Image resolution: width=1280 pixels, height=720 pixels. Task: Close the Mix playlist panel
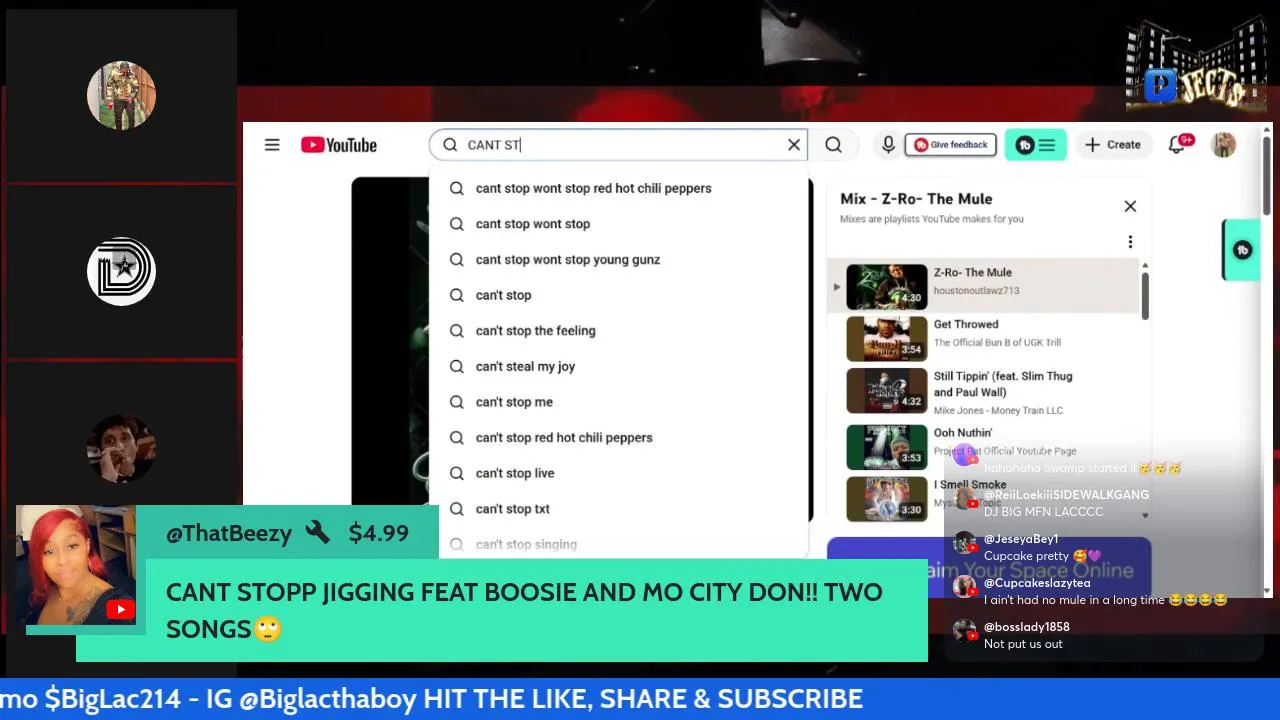(x=1130, y=206)
